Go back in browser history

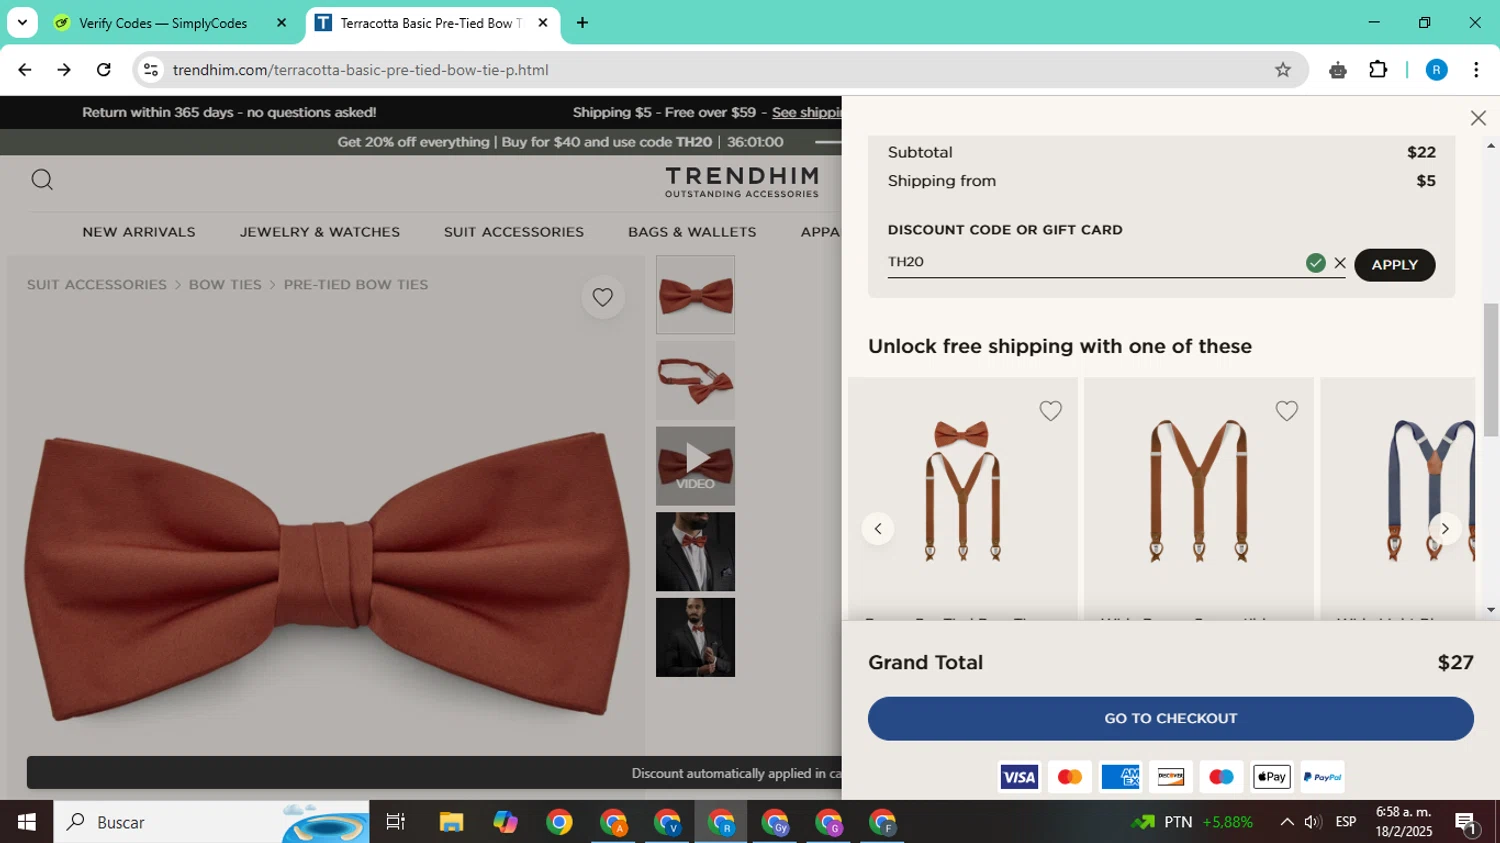pos(24,70)
